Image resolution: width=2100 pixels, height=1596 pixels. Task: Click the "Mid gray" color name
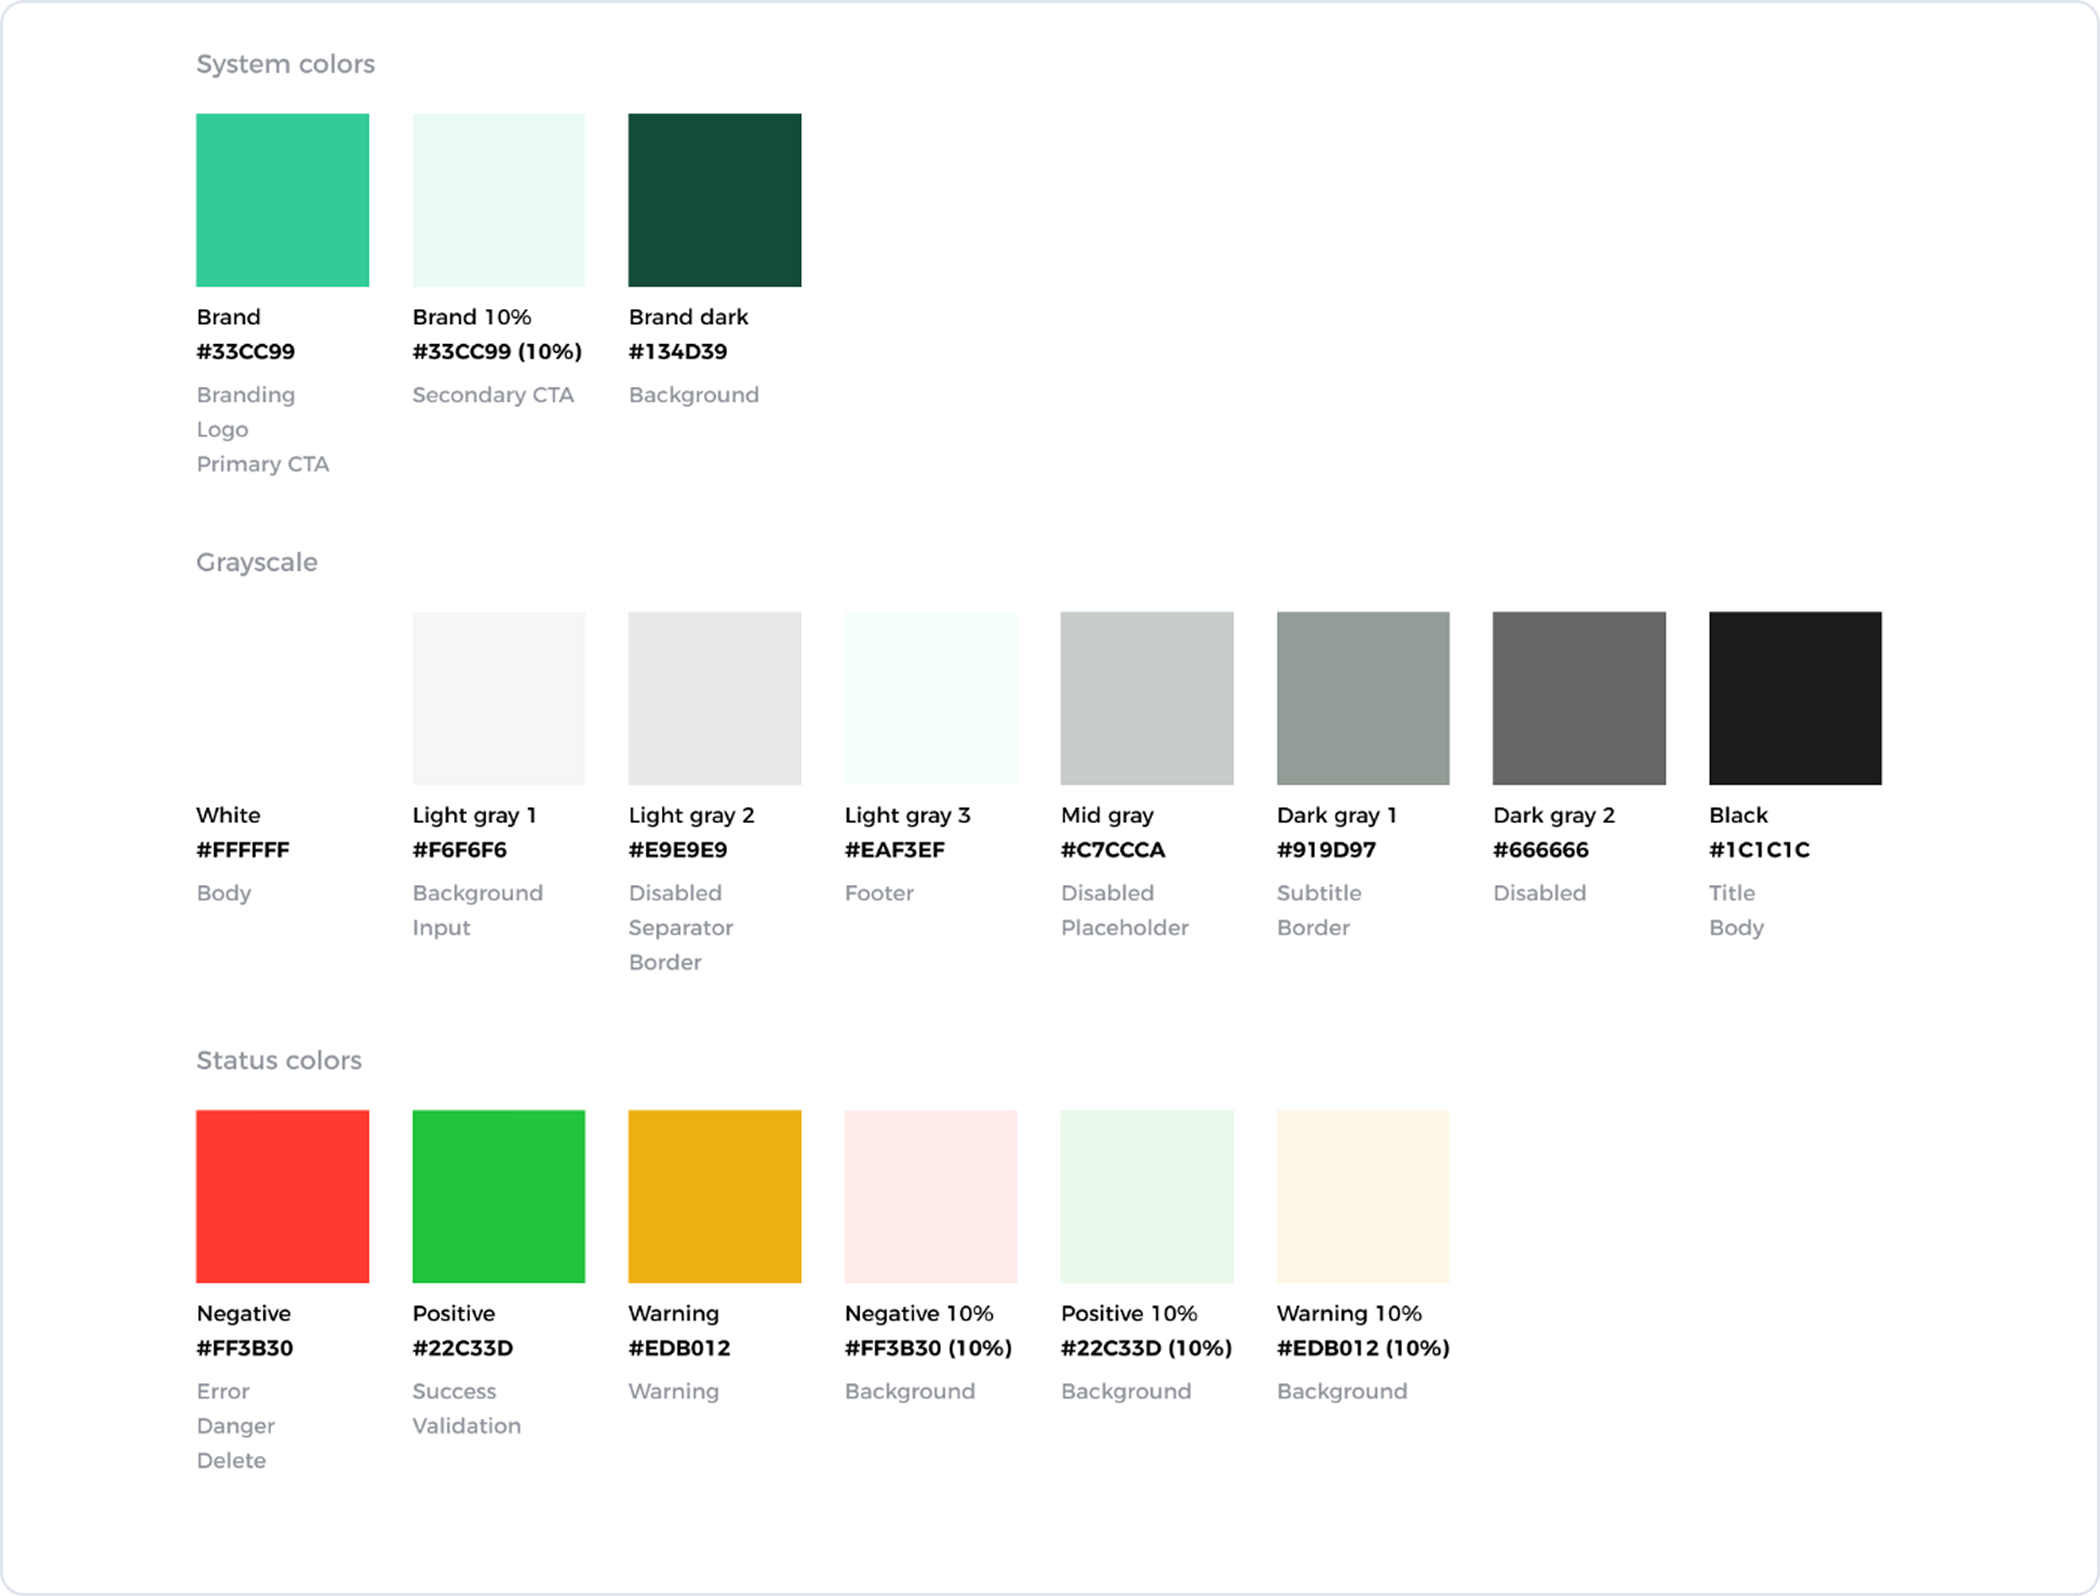1107,816
